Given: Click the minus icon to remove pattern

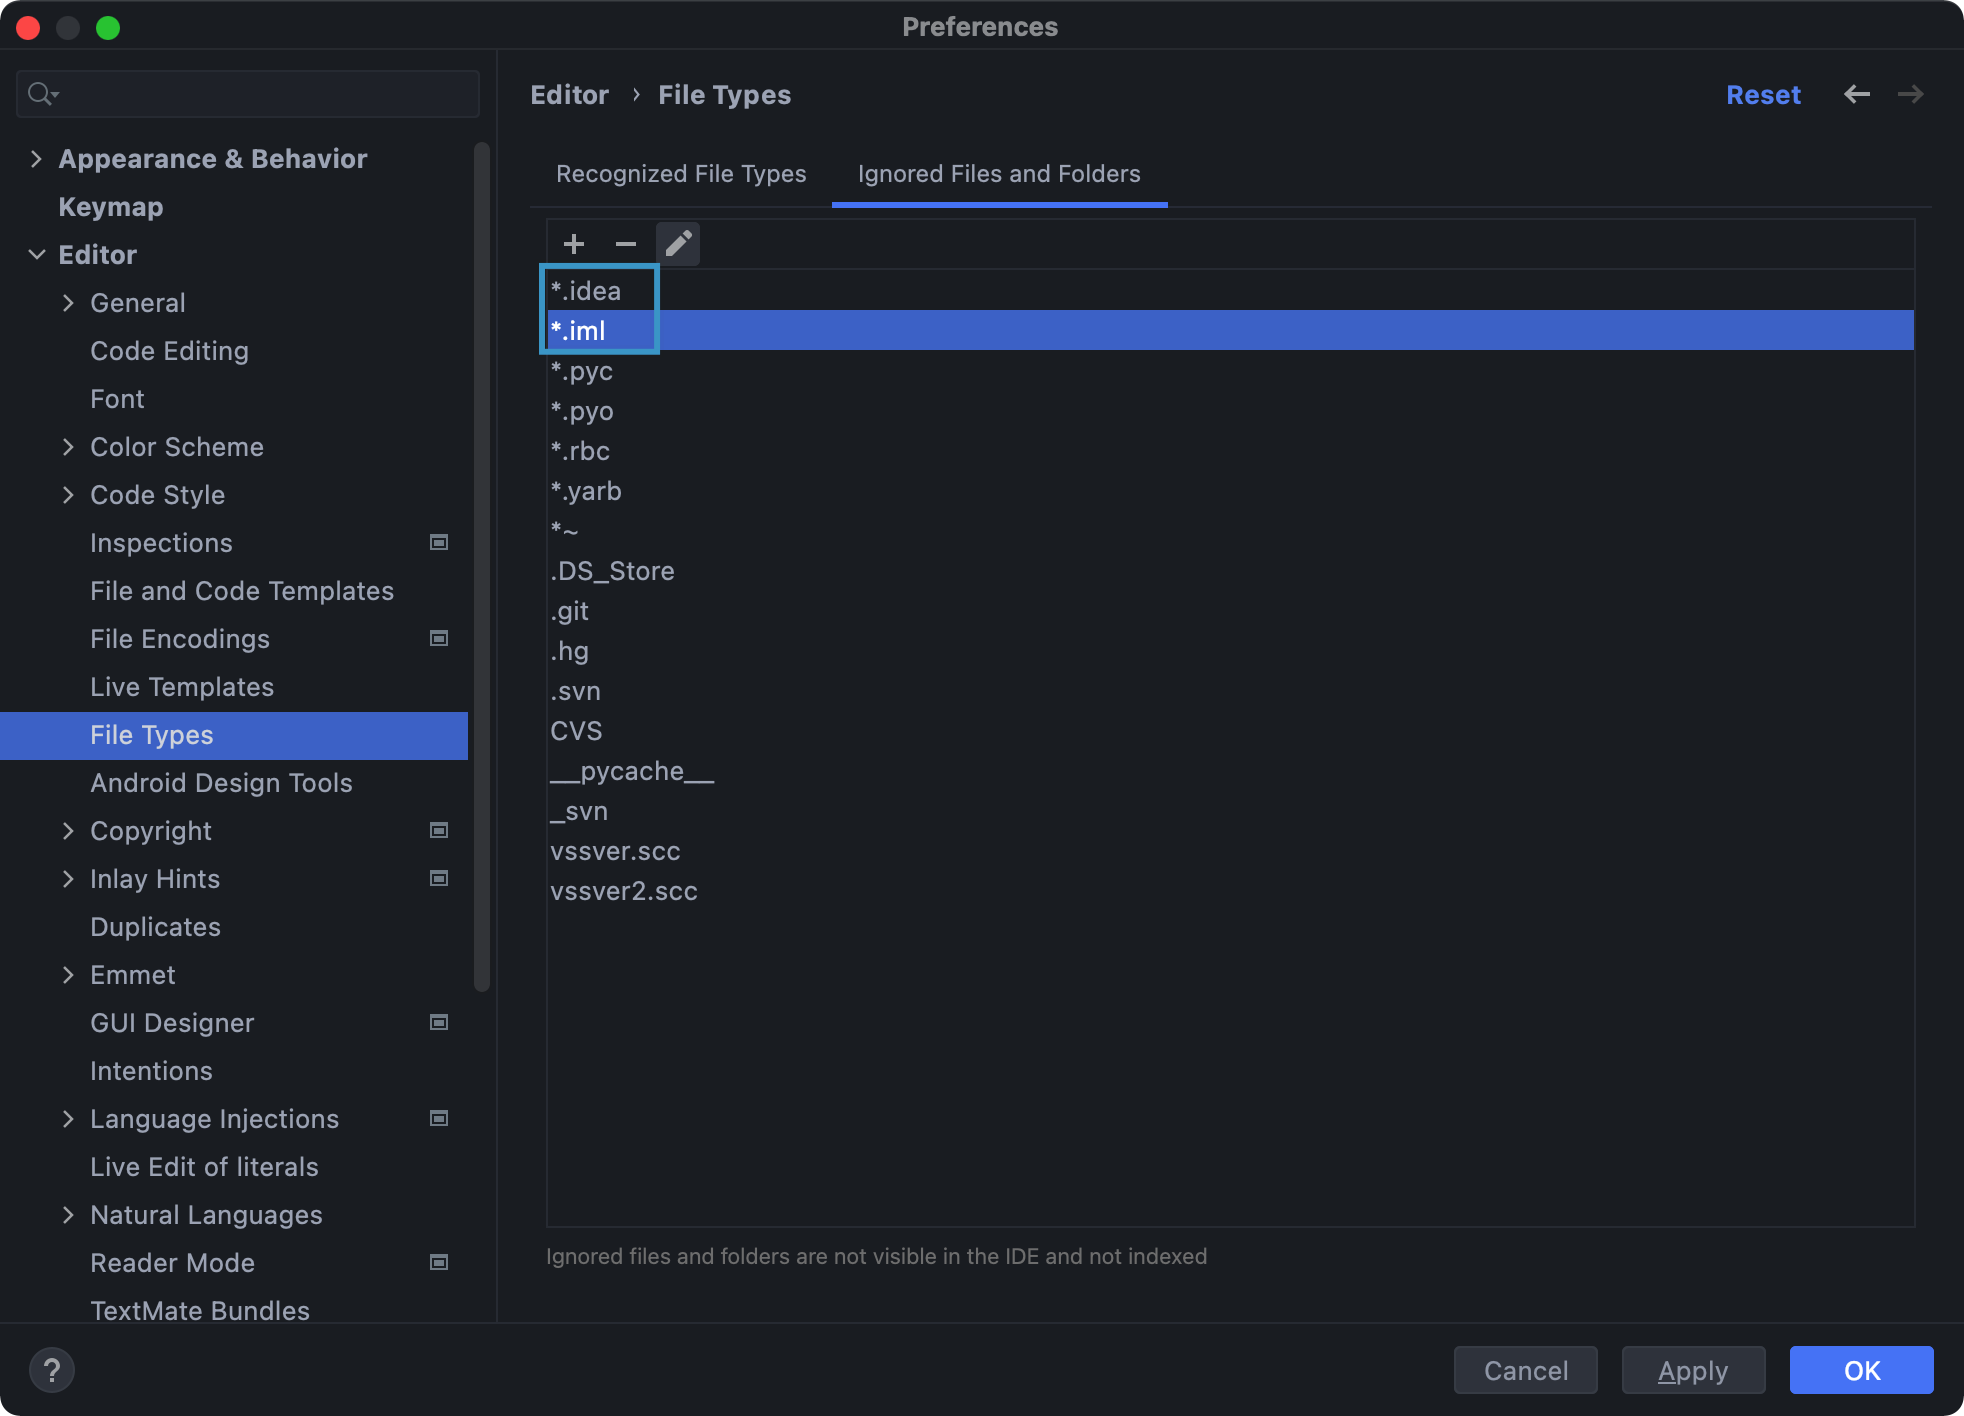Looking at the screenshot, I should [x=626, y=244].
